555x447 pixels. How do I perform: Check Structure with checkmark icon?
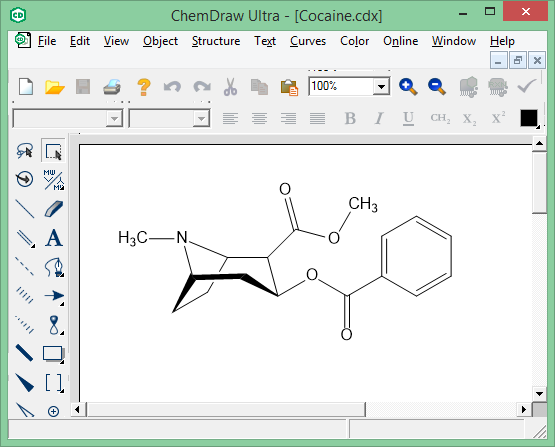click(527, 86)
